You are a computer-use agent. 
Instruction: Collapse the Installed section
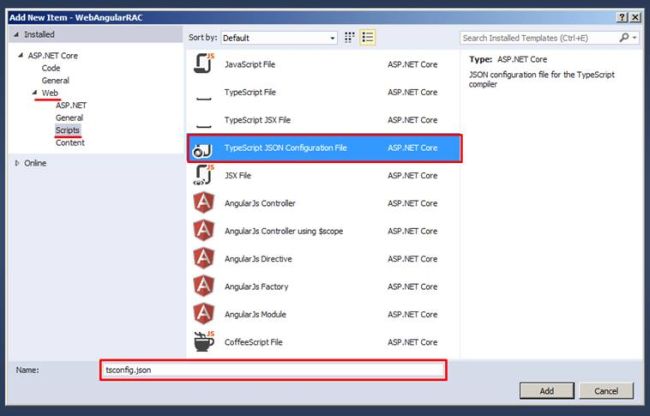point(16,34)
